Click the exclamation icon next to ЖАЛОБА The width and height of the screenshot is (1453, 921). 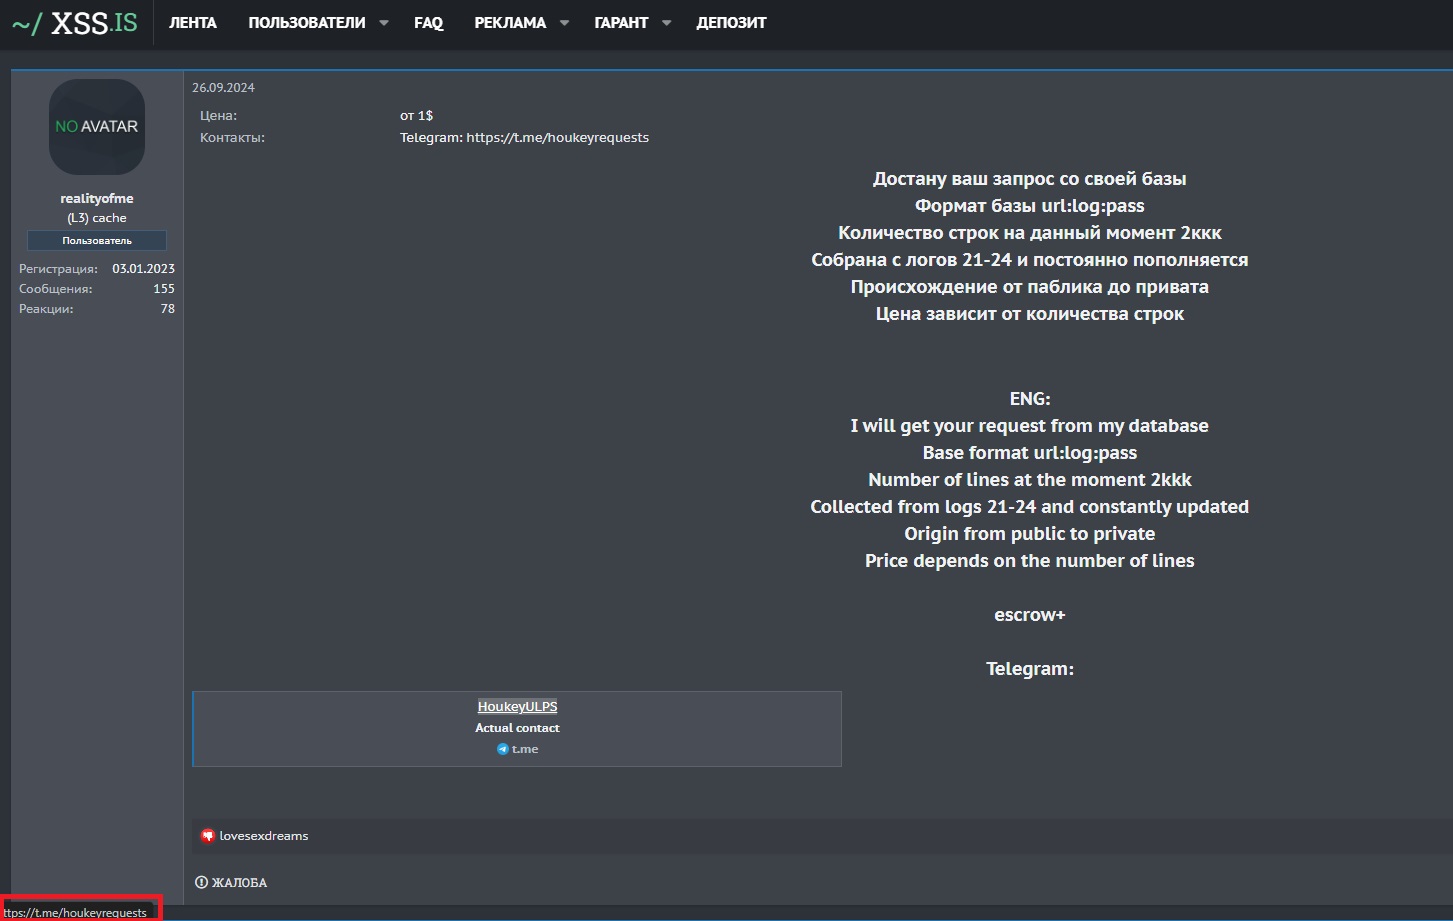(x=201, y=882)
